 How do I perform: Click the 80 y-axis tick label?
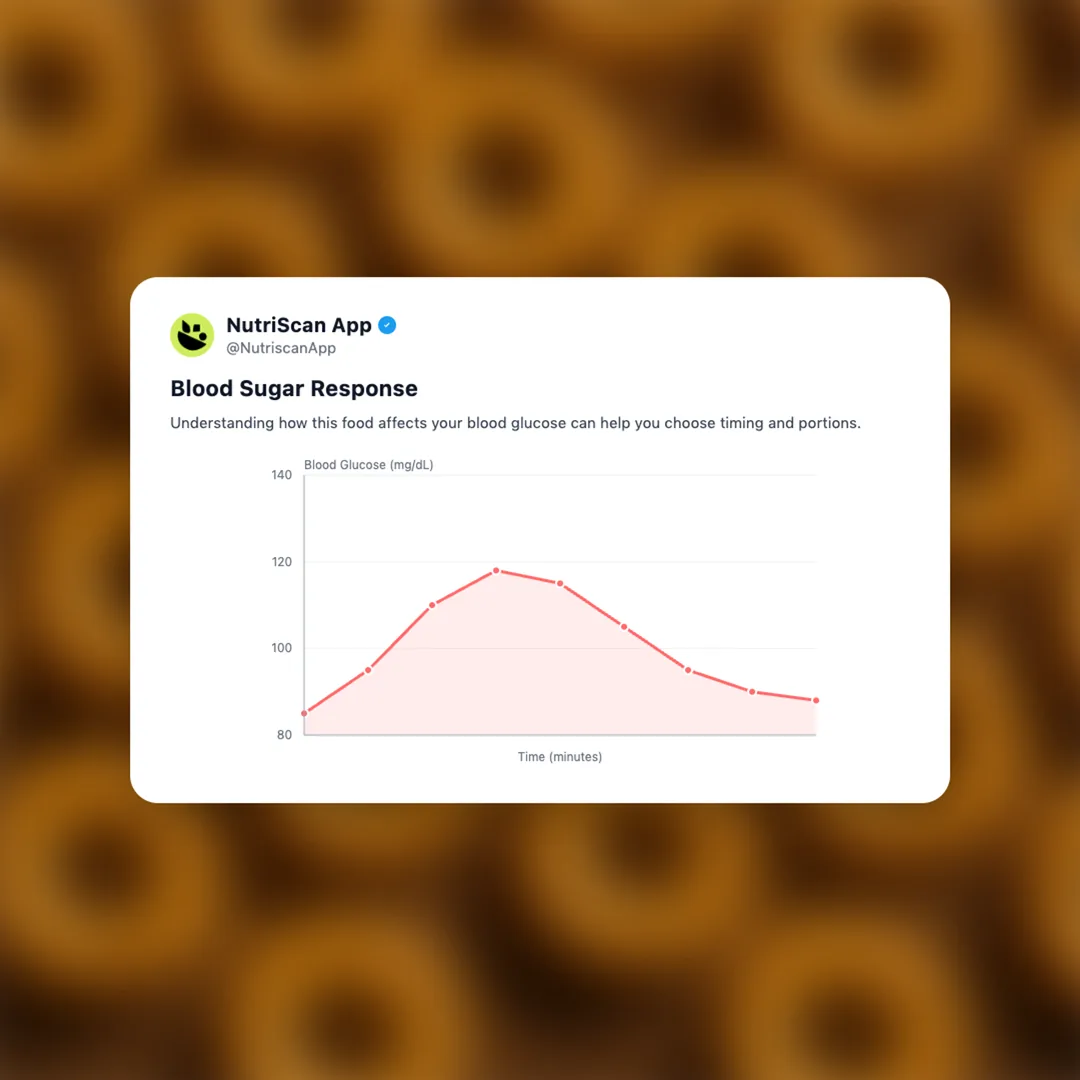[285, 735]
